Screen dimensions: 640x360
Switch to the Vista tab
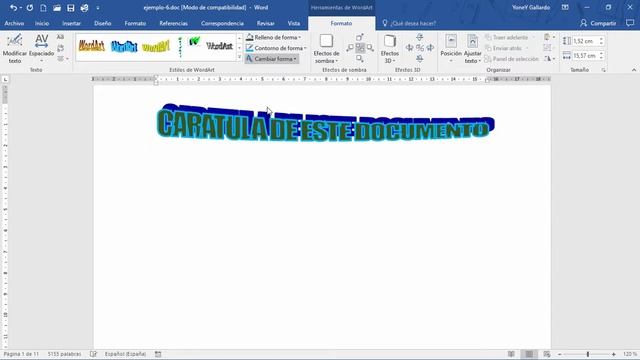pos(293,23)
